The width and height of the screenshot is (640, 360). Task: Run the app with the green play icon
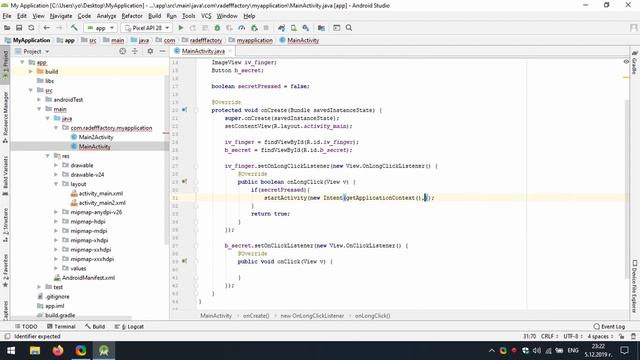pyautogui.click(x=181, y=28)
